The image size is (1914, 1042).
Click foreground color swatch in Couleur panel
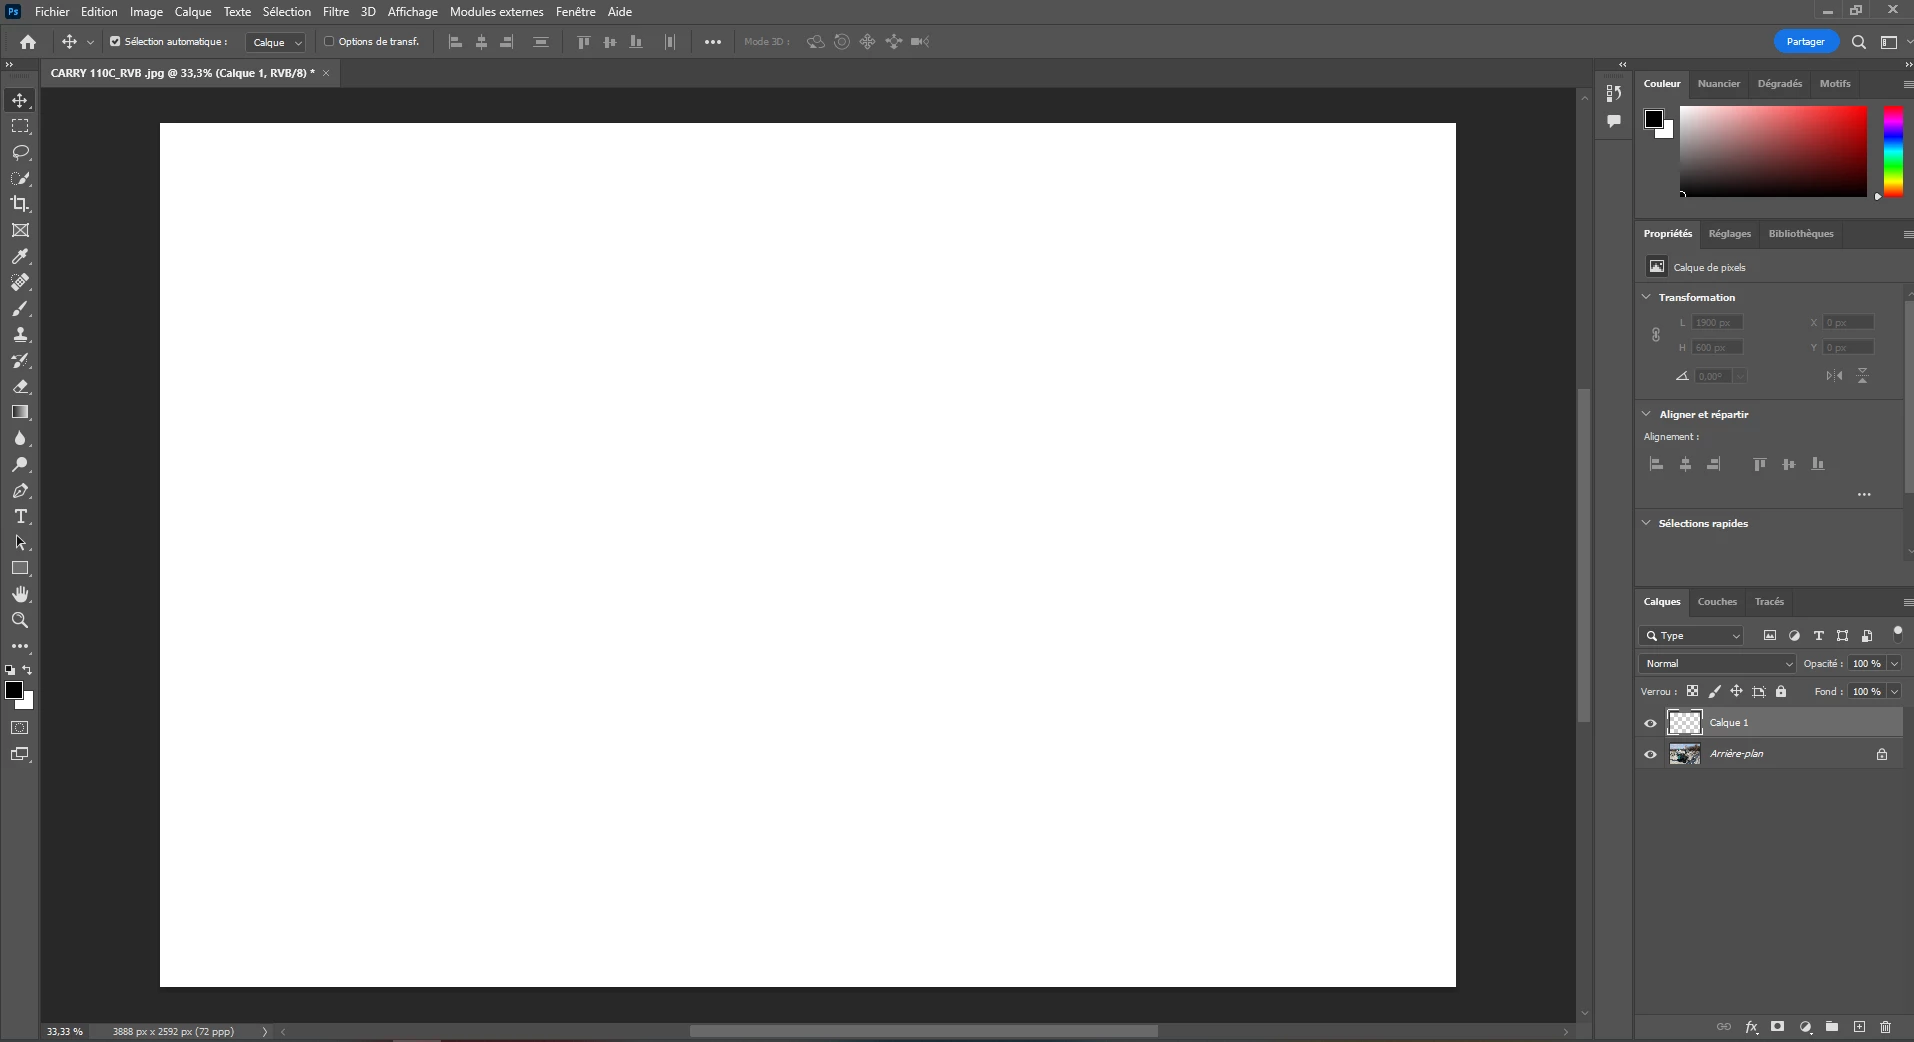tap(1654, 119)
